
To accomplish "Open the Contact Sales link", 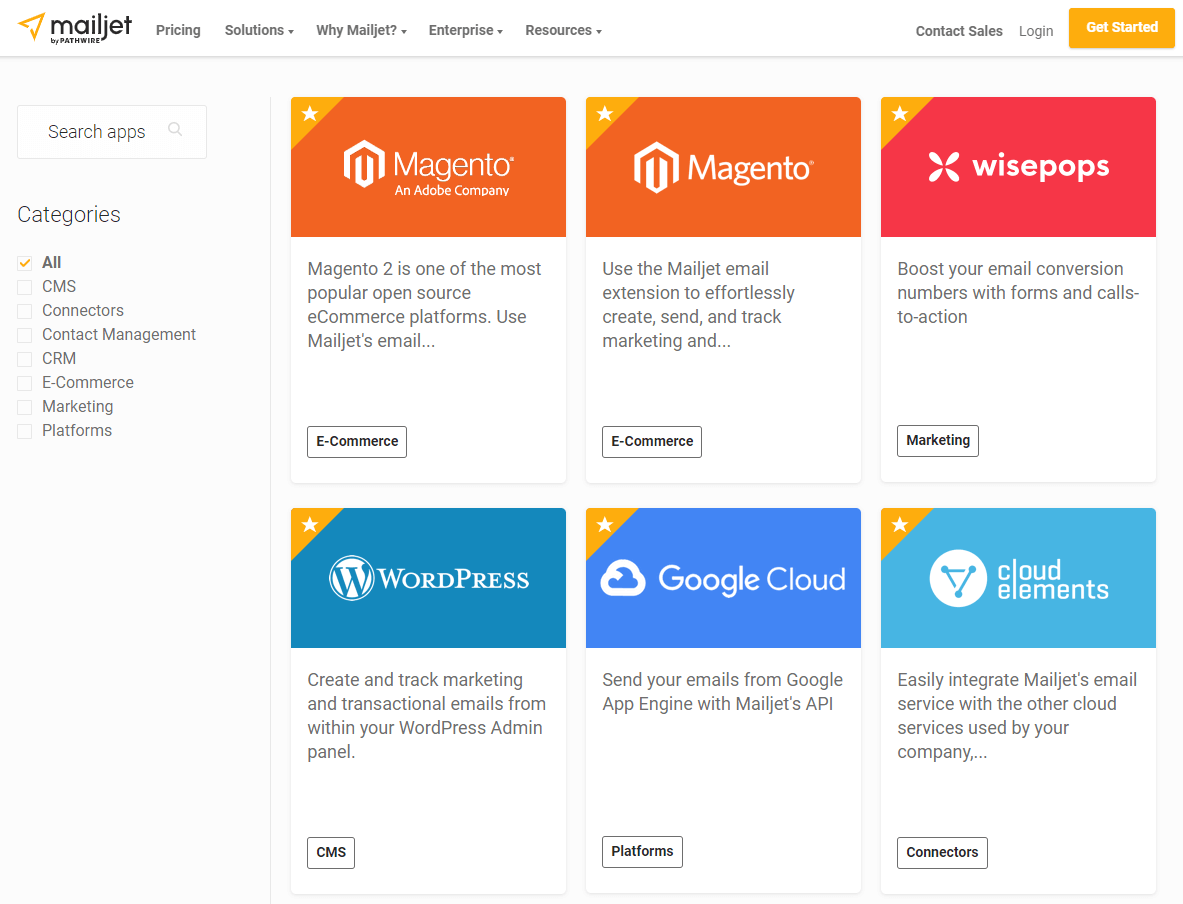I will (959, 31).
